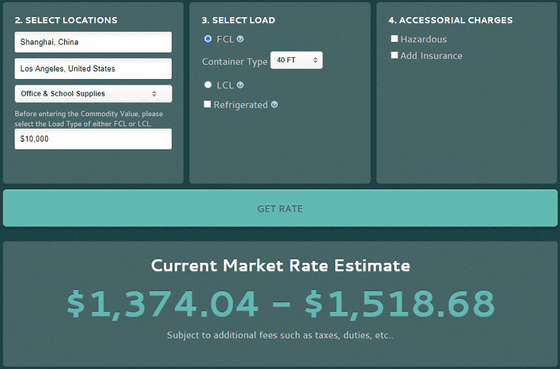The width and height of the screenshot is (560, 369).
Task: Click the GET RATE button
Action: pyautogui.click(x=280, y=208)
